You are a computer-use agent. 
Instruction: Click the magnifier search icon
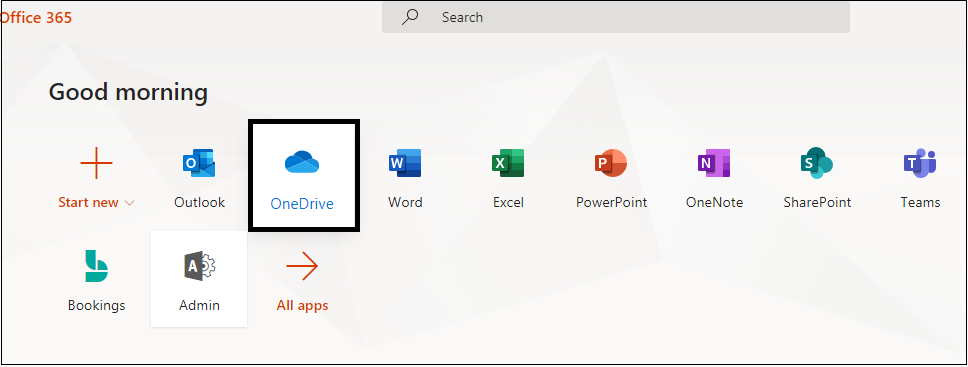[410, 17]
